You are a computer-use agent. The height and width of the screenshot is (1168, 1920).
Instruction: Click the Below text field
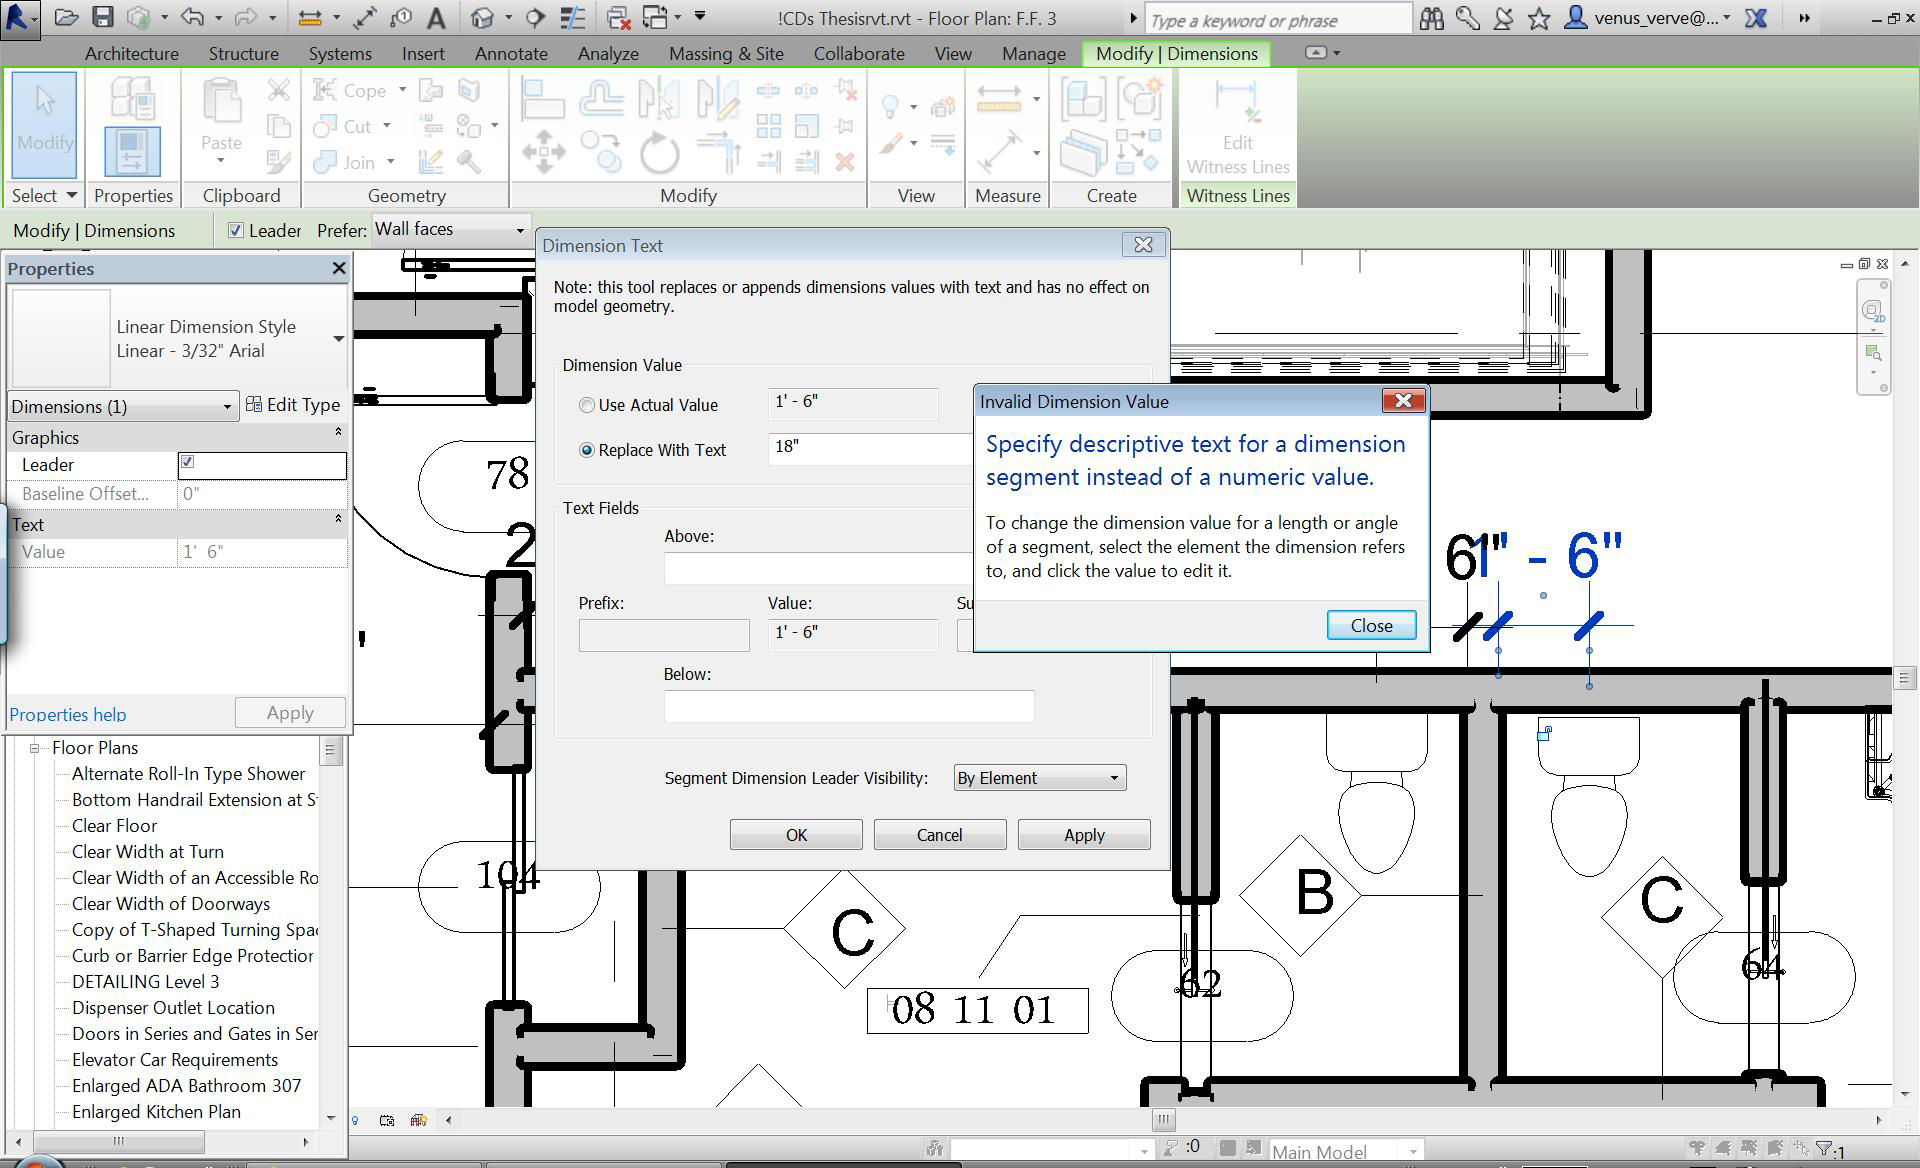click(x=848, y=706)
